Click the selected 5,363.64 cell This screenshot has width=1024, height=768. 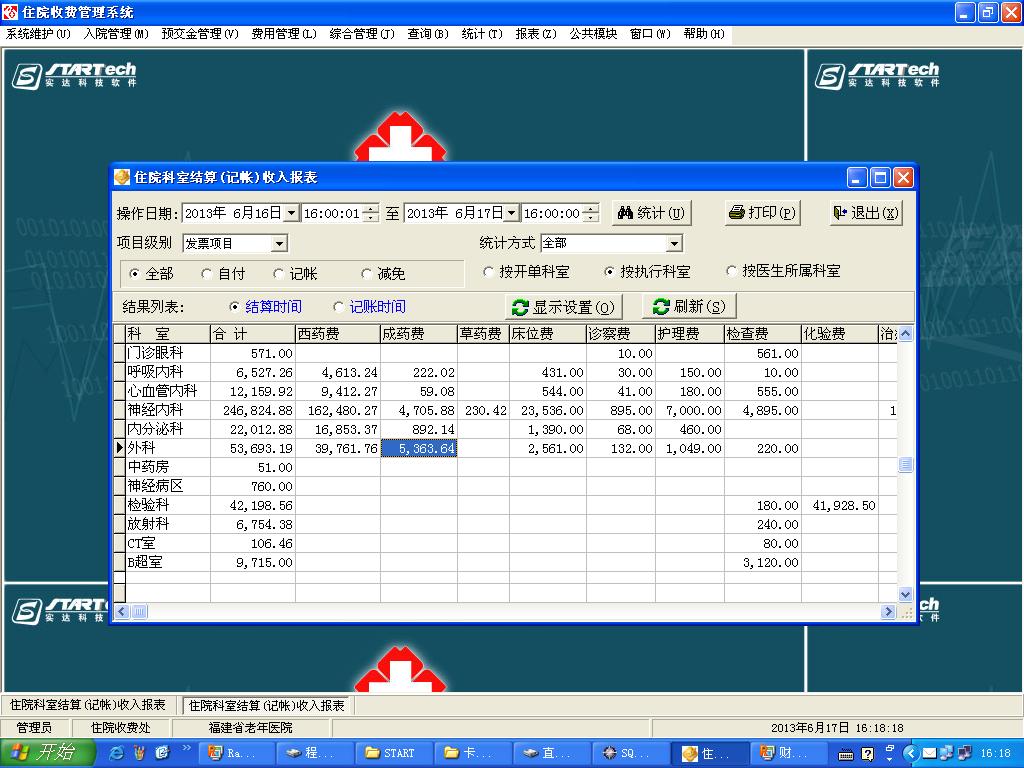pos(419,448)
